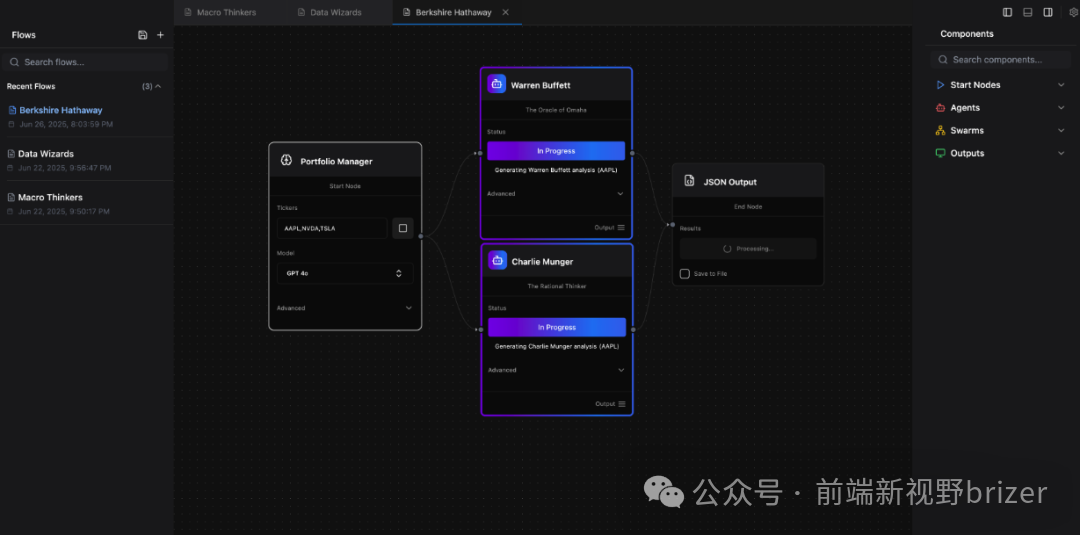Click the green Outputs monitor icon
This screenshot has width=1080, height=535.
[x=940, y=154]
